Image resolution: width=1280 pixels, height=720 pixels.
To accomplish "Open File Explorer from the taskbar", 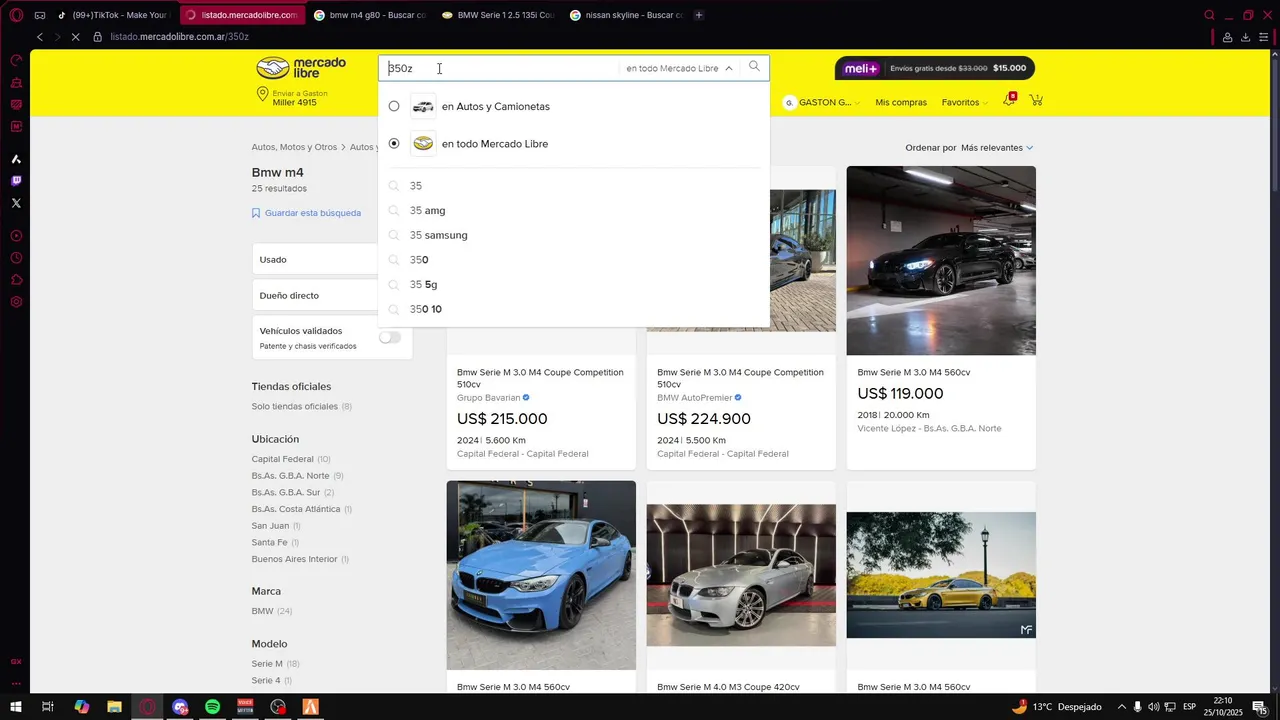I will tap(114, 707).
